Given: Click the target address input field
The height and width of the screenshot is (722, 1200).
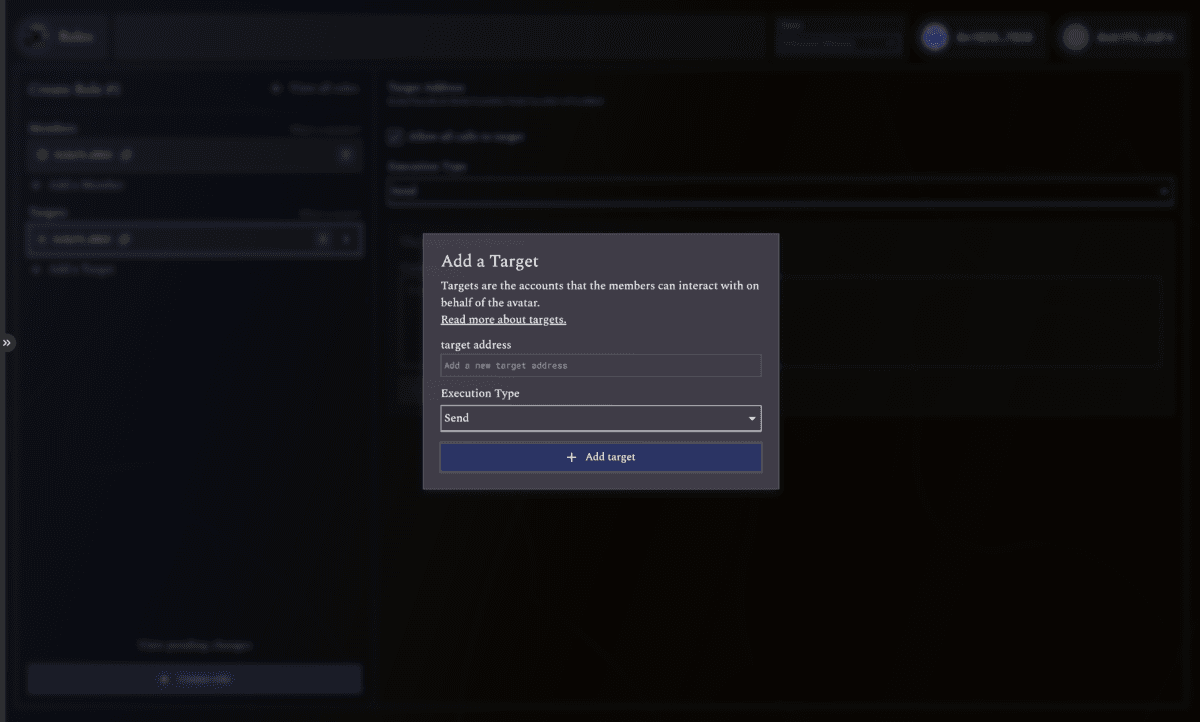Looking at the screenshot, I should (x=600, y=366).
